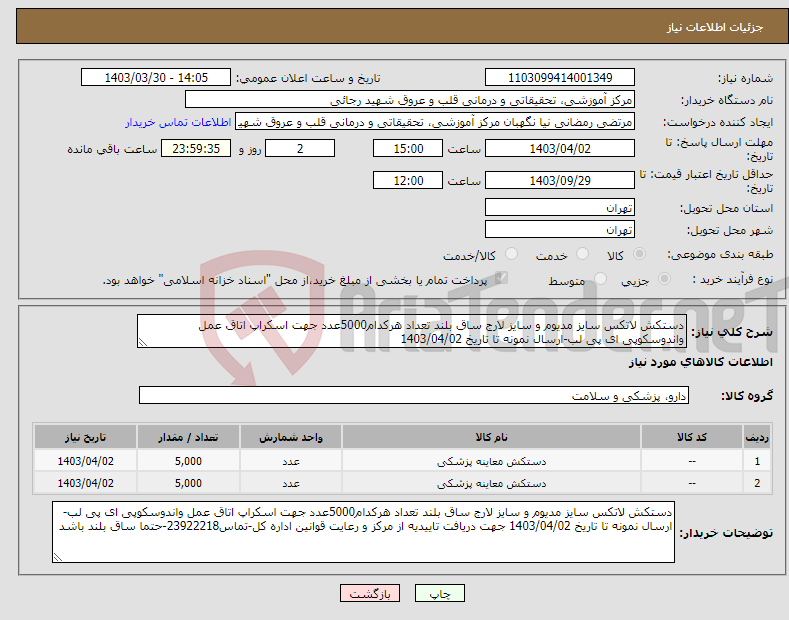Click the price validity date 1403/09/29 field
The image size is (789, 620).
(x=560, y=180)
